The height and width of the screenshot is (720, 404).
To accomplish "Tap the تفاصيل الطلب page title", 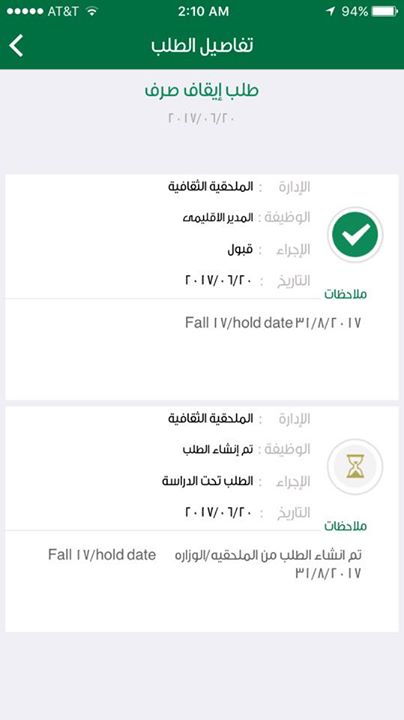I will [x=202, y=45].
